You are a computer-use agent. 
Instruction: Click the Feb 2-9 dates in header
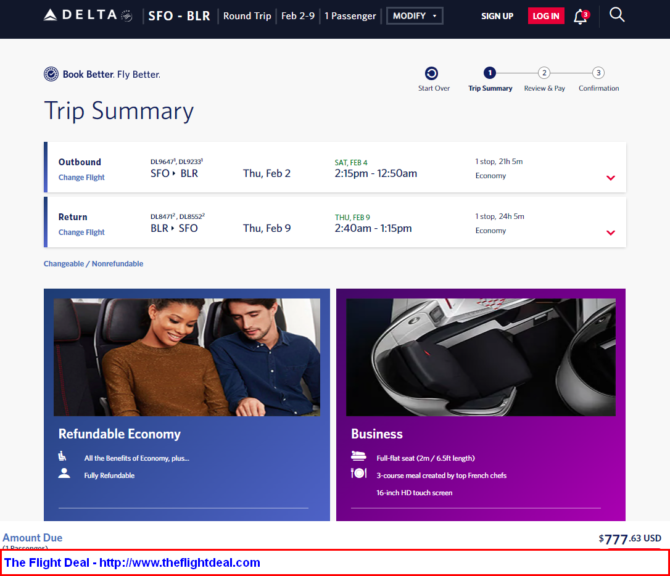[x=298, y=16]
